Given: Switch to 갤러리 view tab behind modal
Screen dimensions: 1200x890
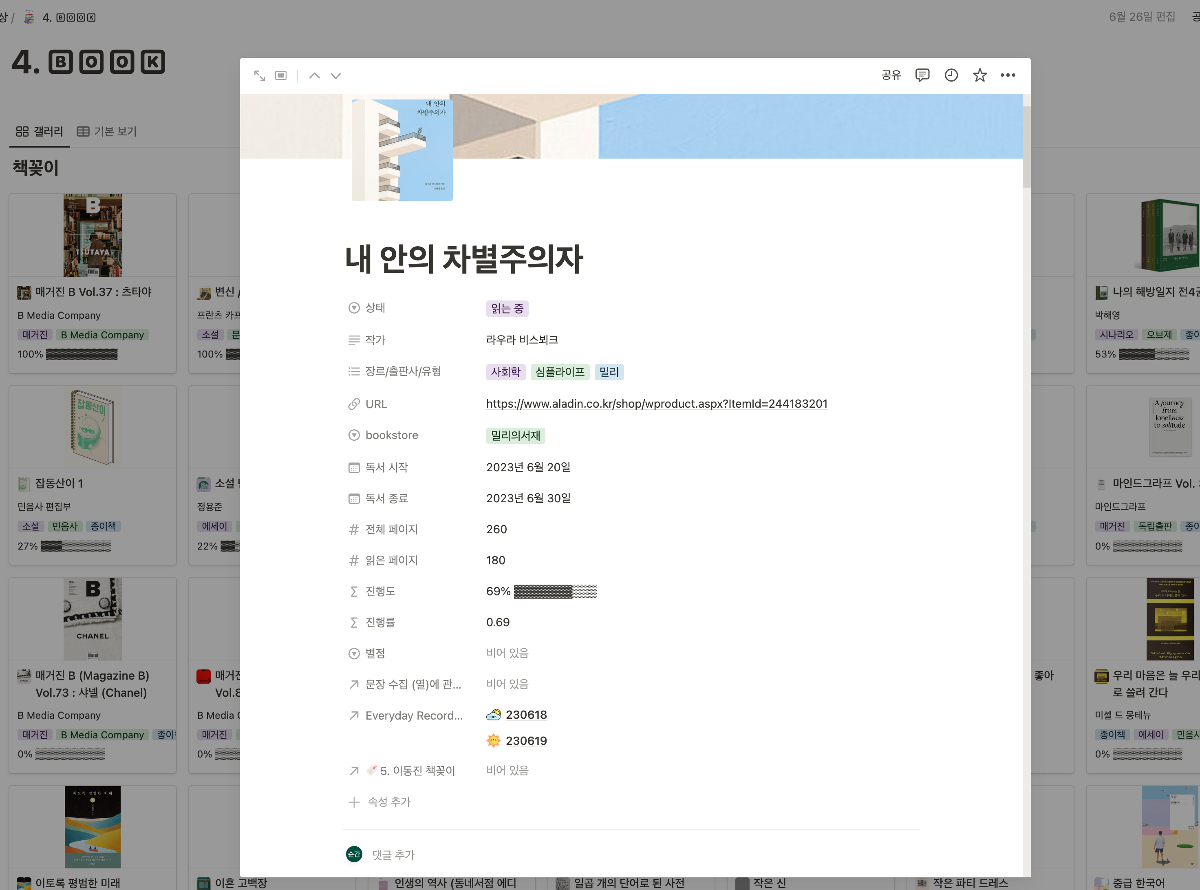Looking at the screenshot, I should pyautogui.click(x=39, y=131).
